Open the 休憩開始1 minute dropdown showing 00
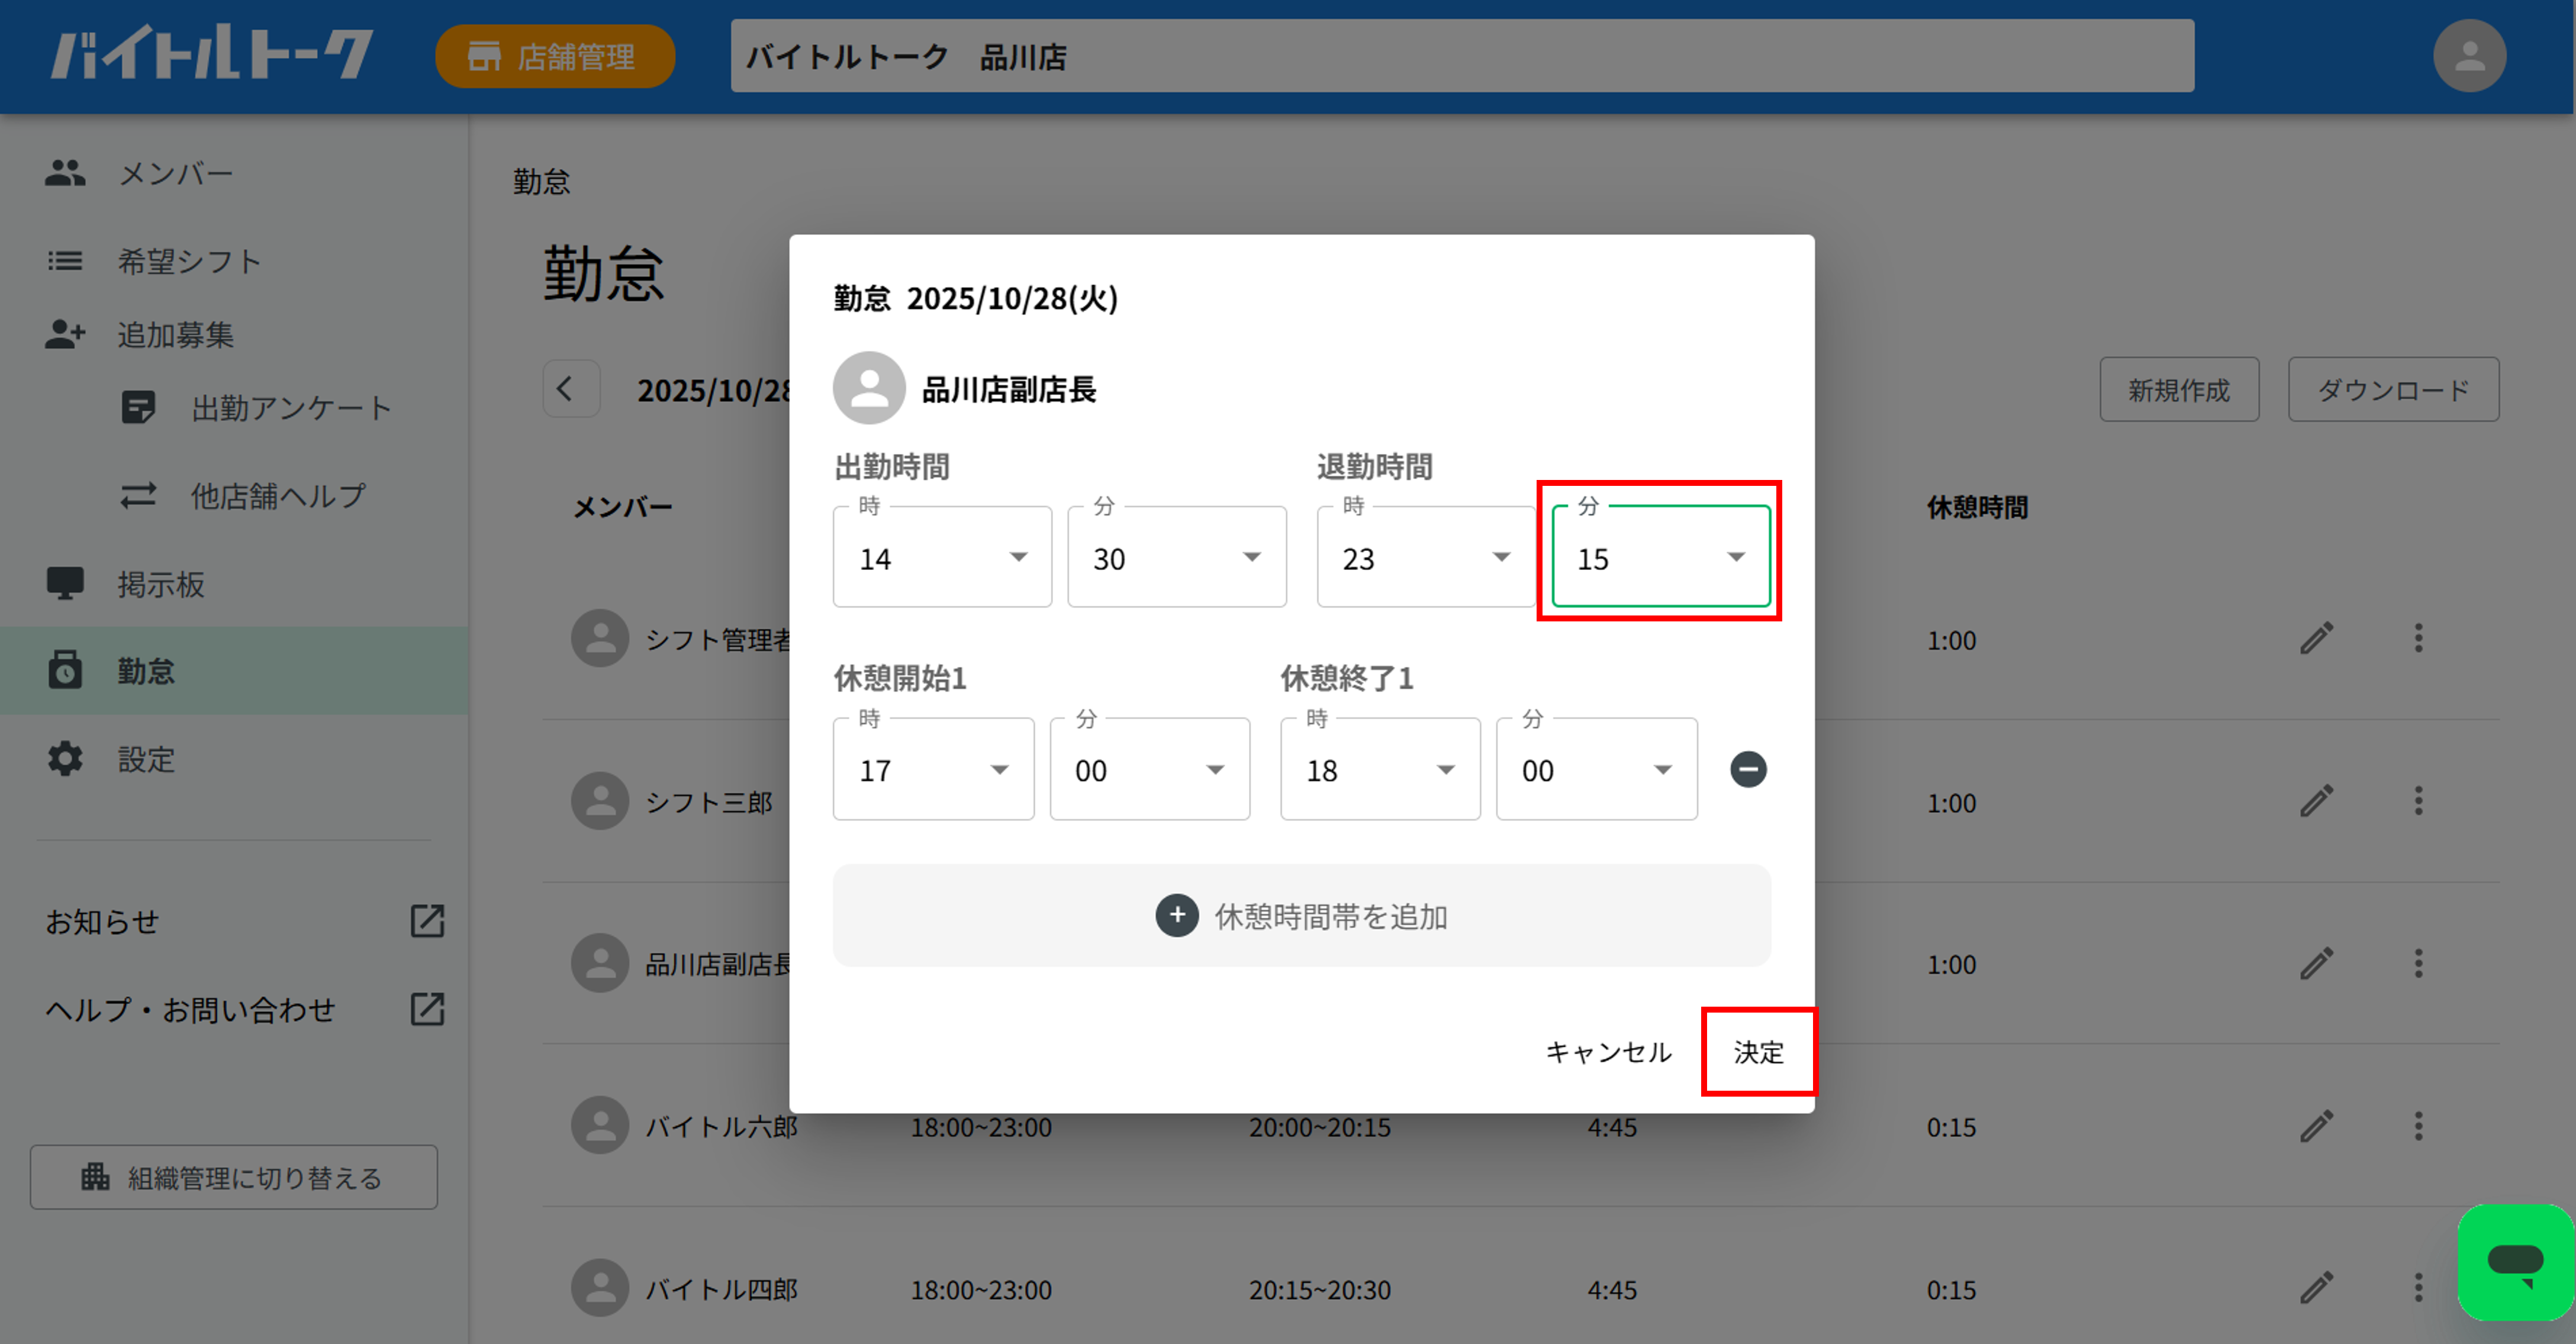The width and height of the screenshot is (2576, 1344). (x=1149, y=769)
